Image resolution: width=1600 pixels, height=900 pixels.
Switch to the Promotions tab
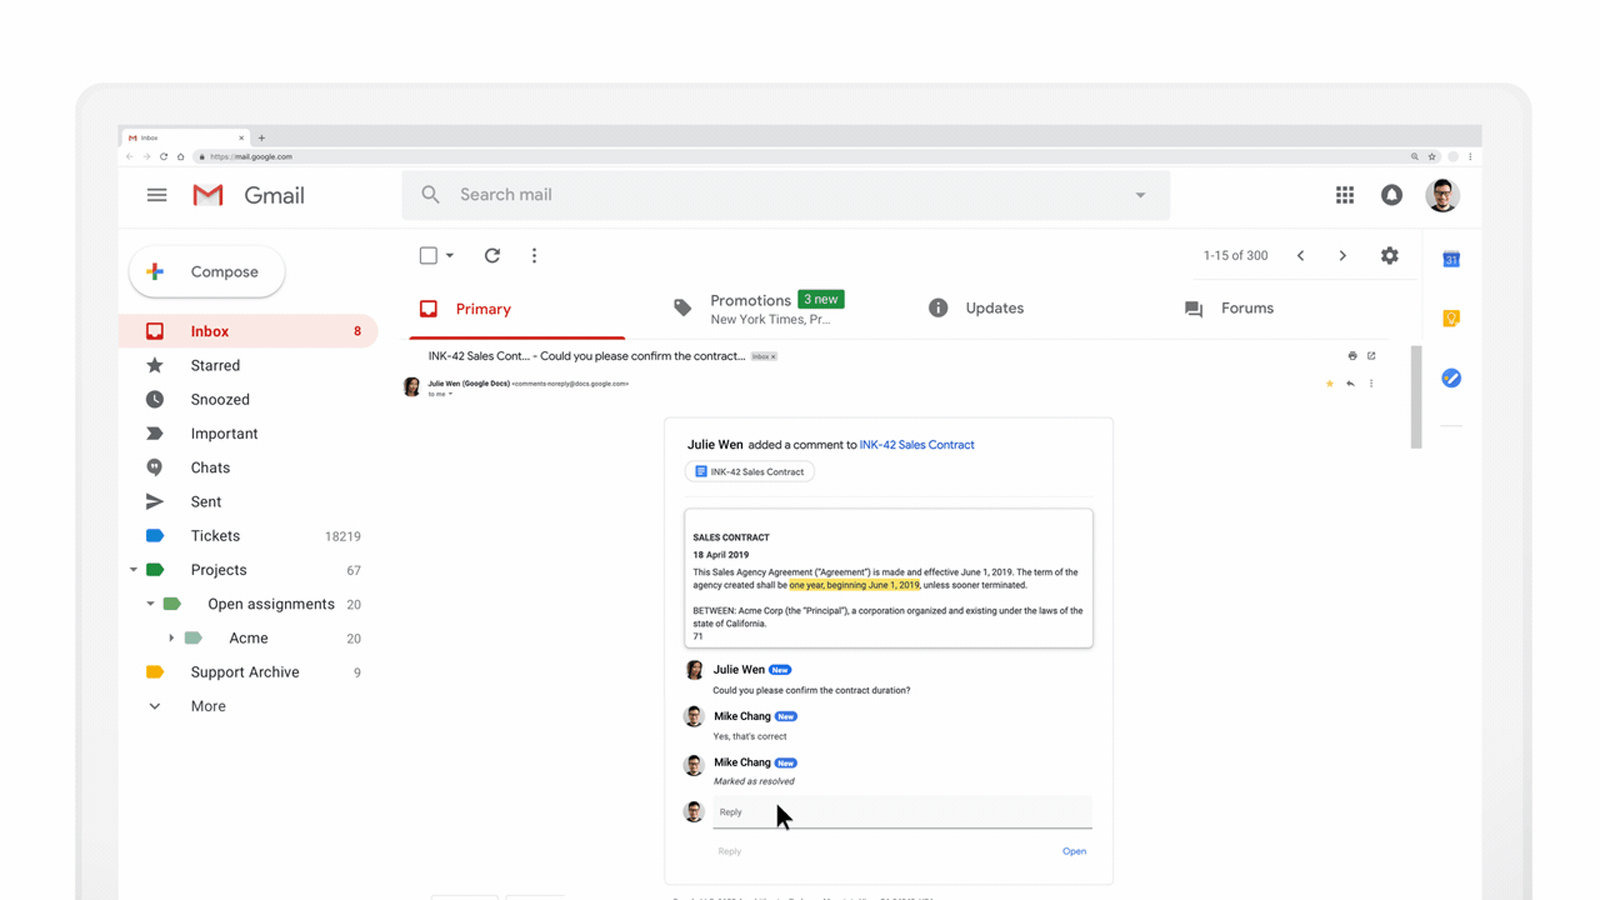(x=750, y=301)
